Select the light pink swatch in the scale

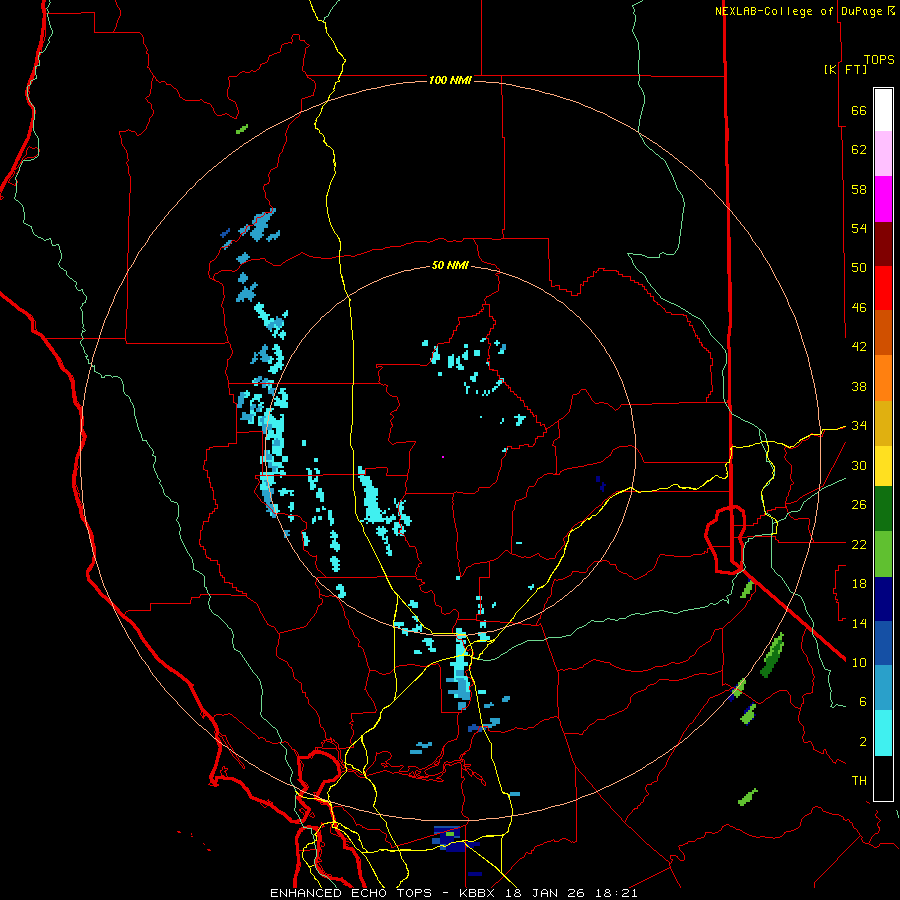pyautogui.click(x=883, y=153)
